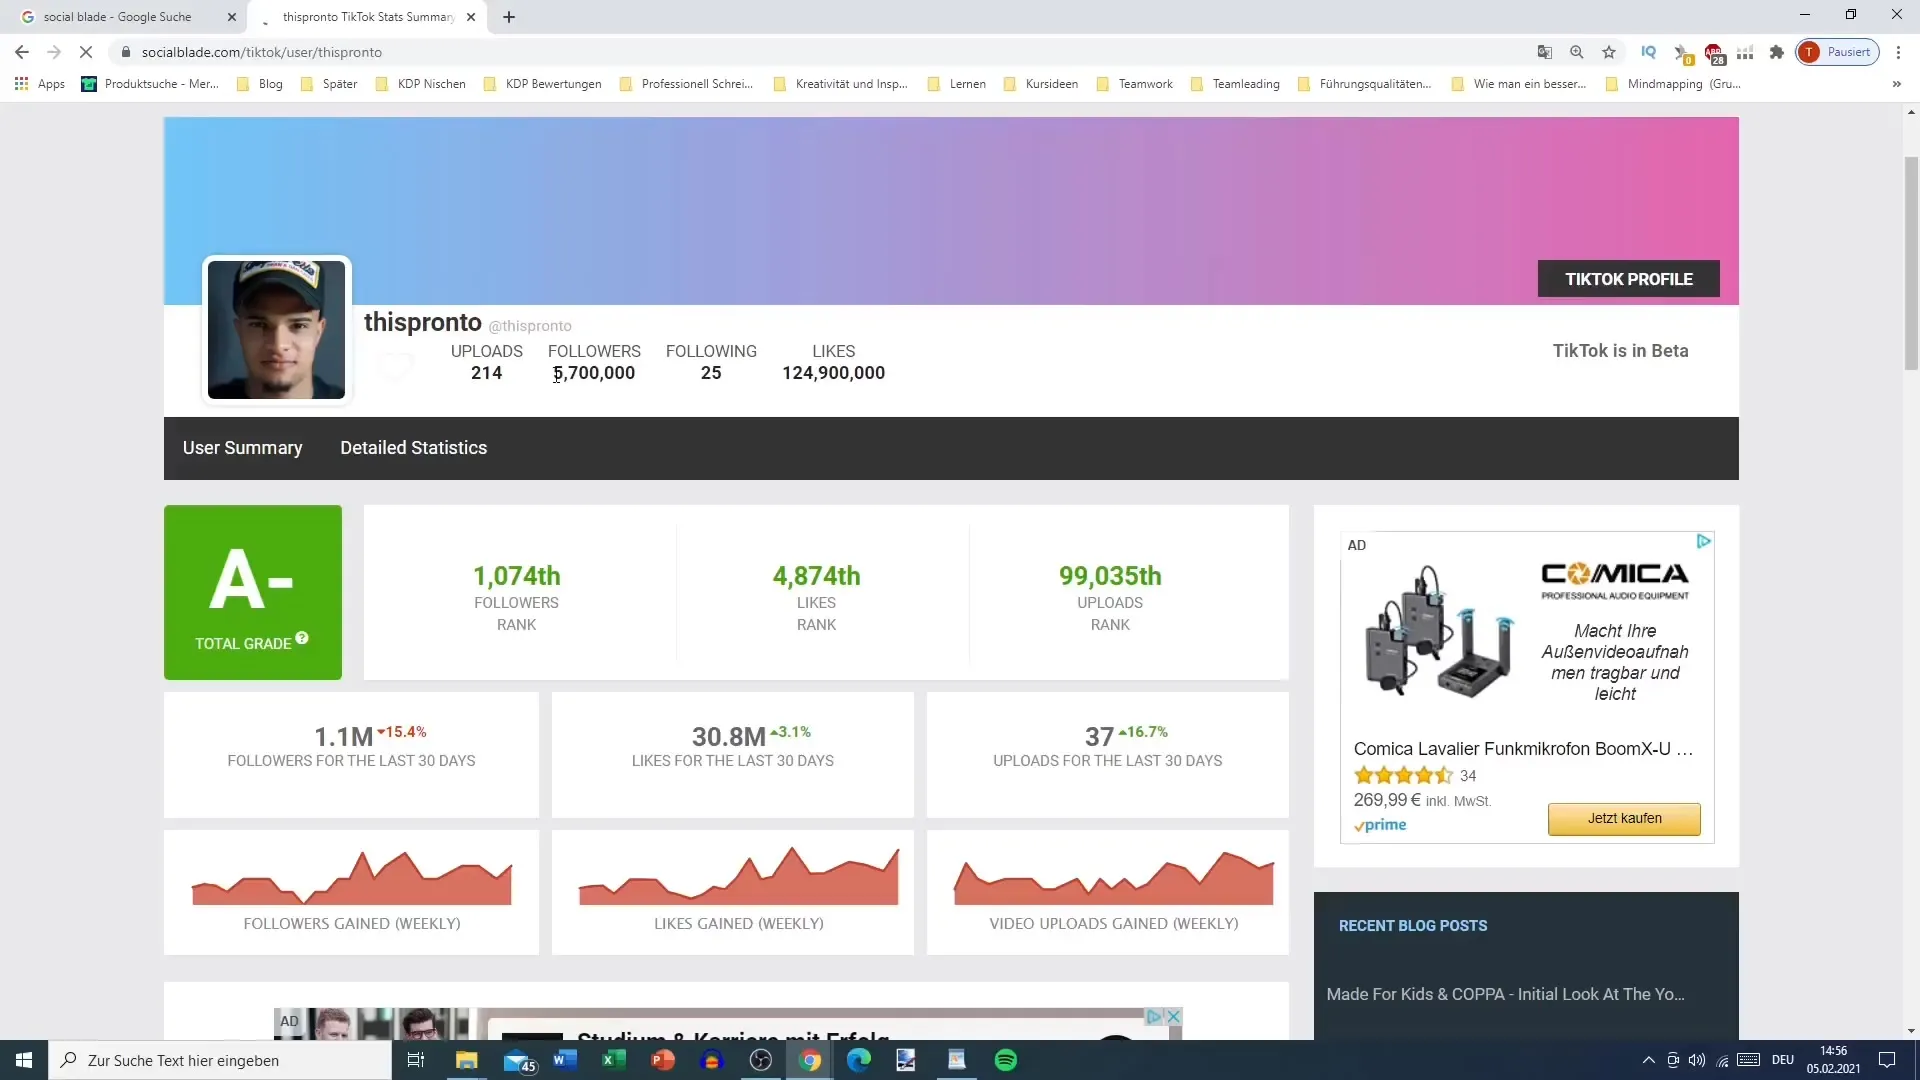Open the Extensions puzzle menu
1920x1080 pixels.
pyautogui.click(x=1777, y=52)
